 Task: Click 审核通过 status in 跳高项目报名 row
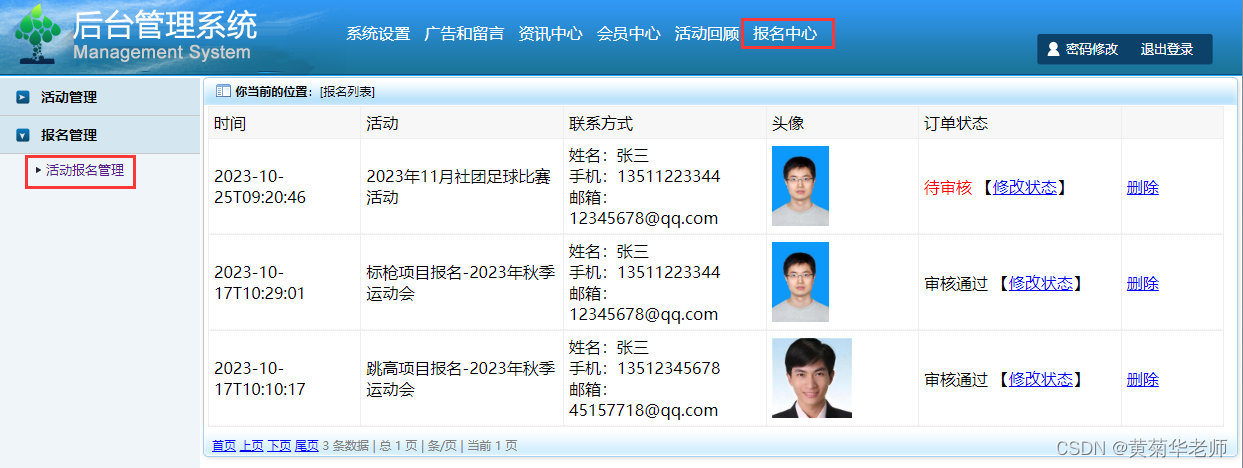tap(956, 379)
